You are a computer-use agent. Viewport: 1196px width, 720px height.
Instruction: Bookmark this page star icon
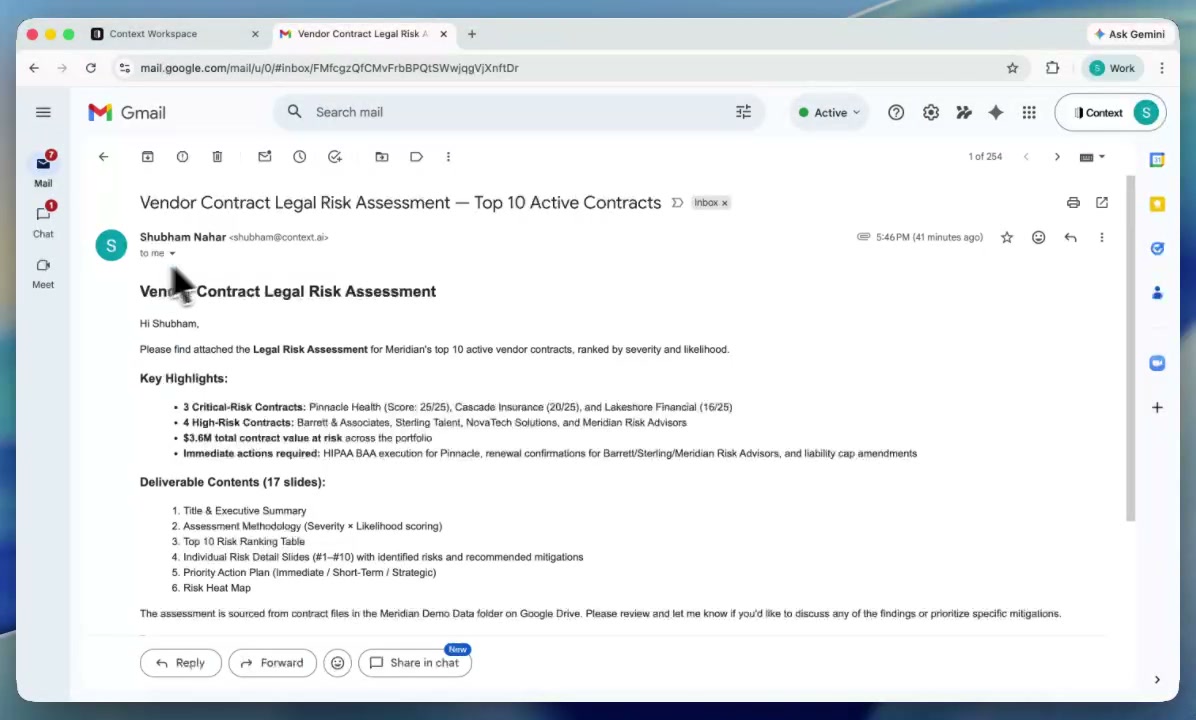click(x=1012, y=69)
